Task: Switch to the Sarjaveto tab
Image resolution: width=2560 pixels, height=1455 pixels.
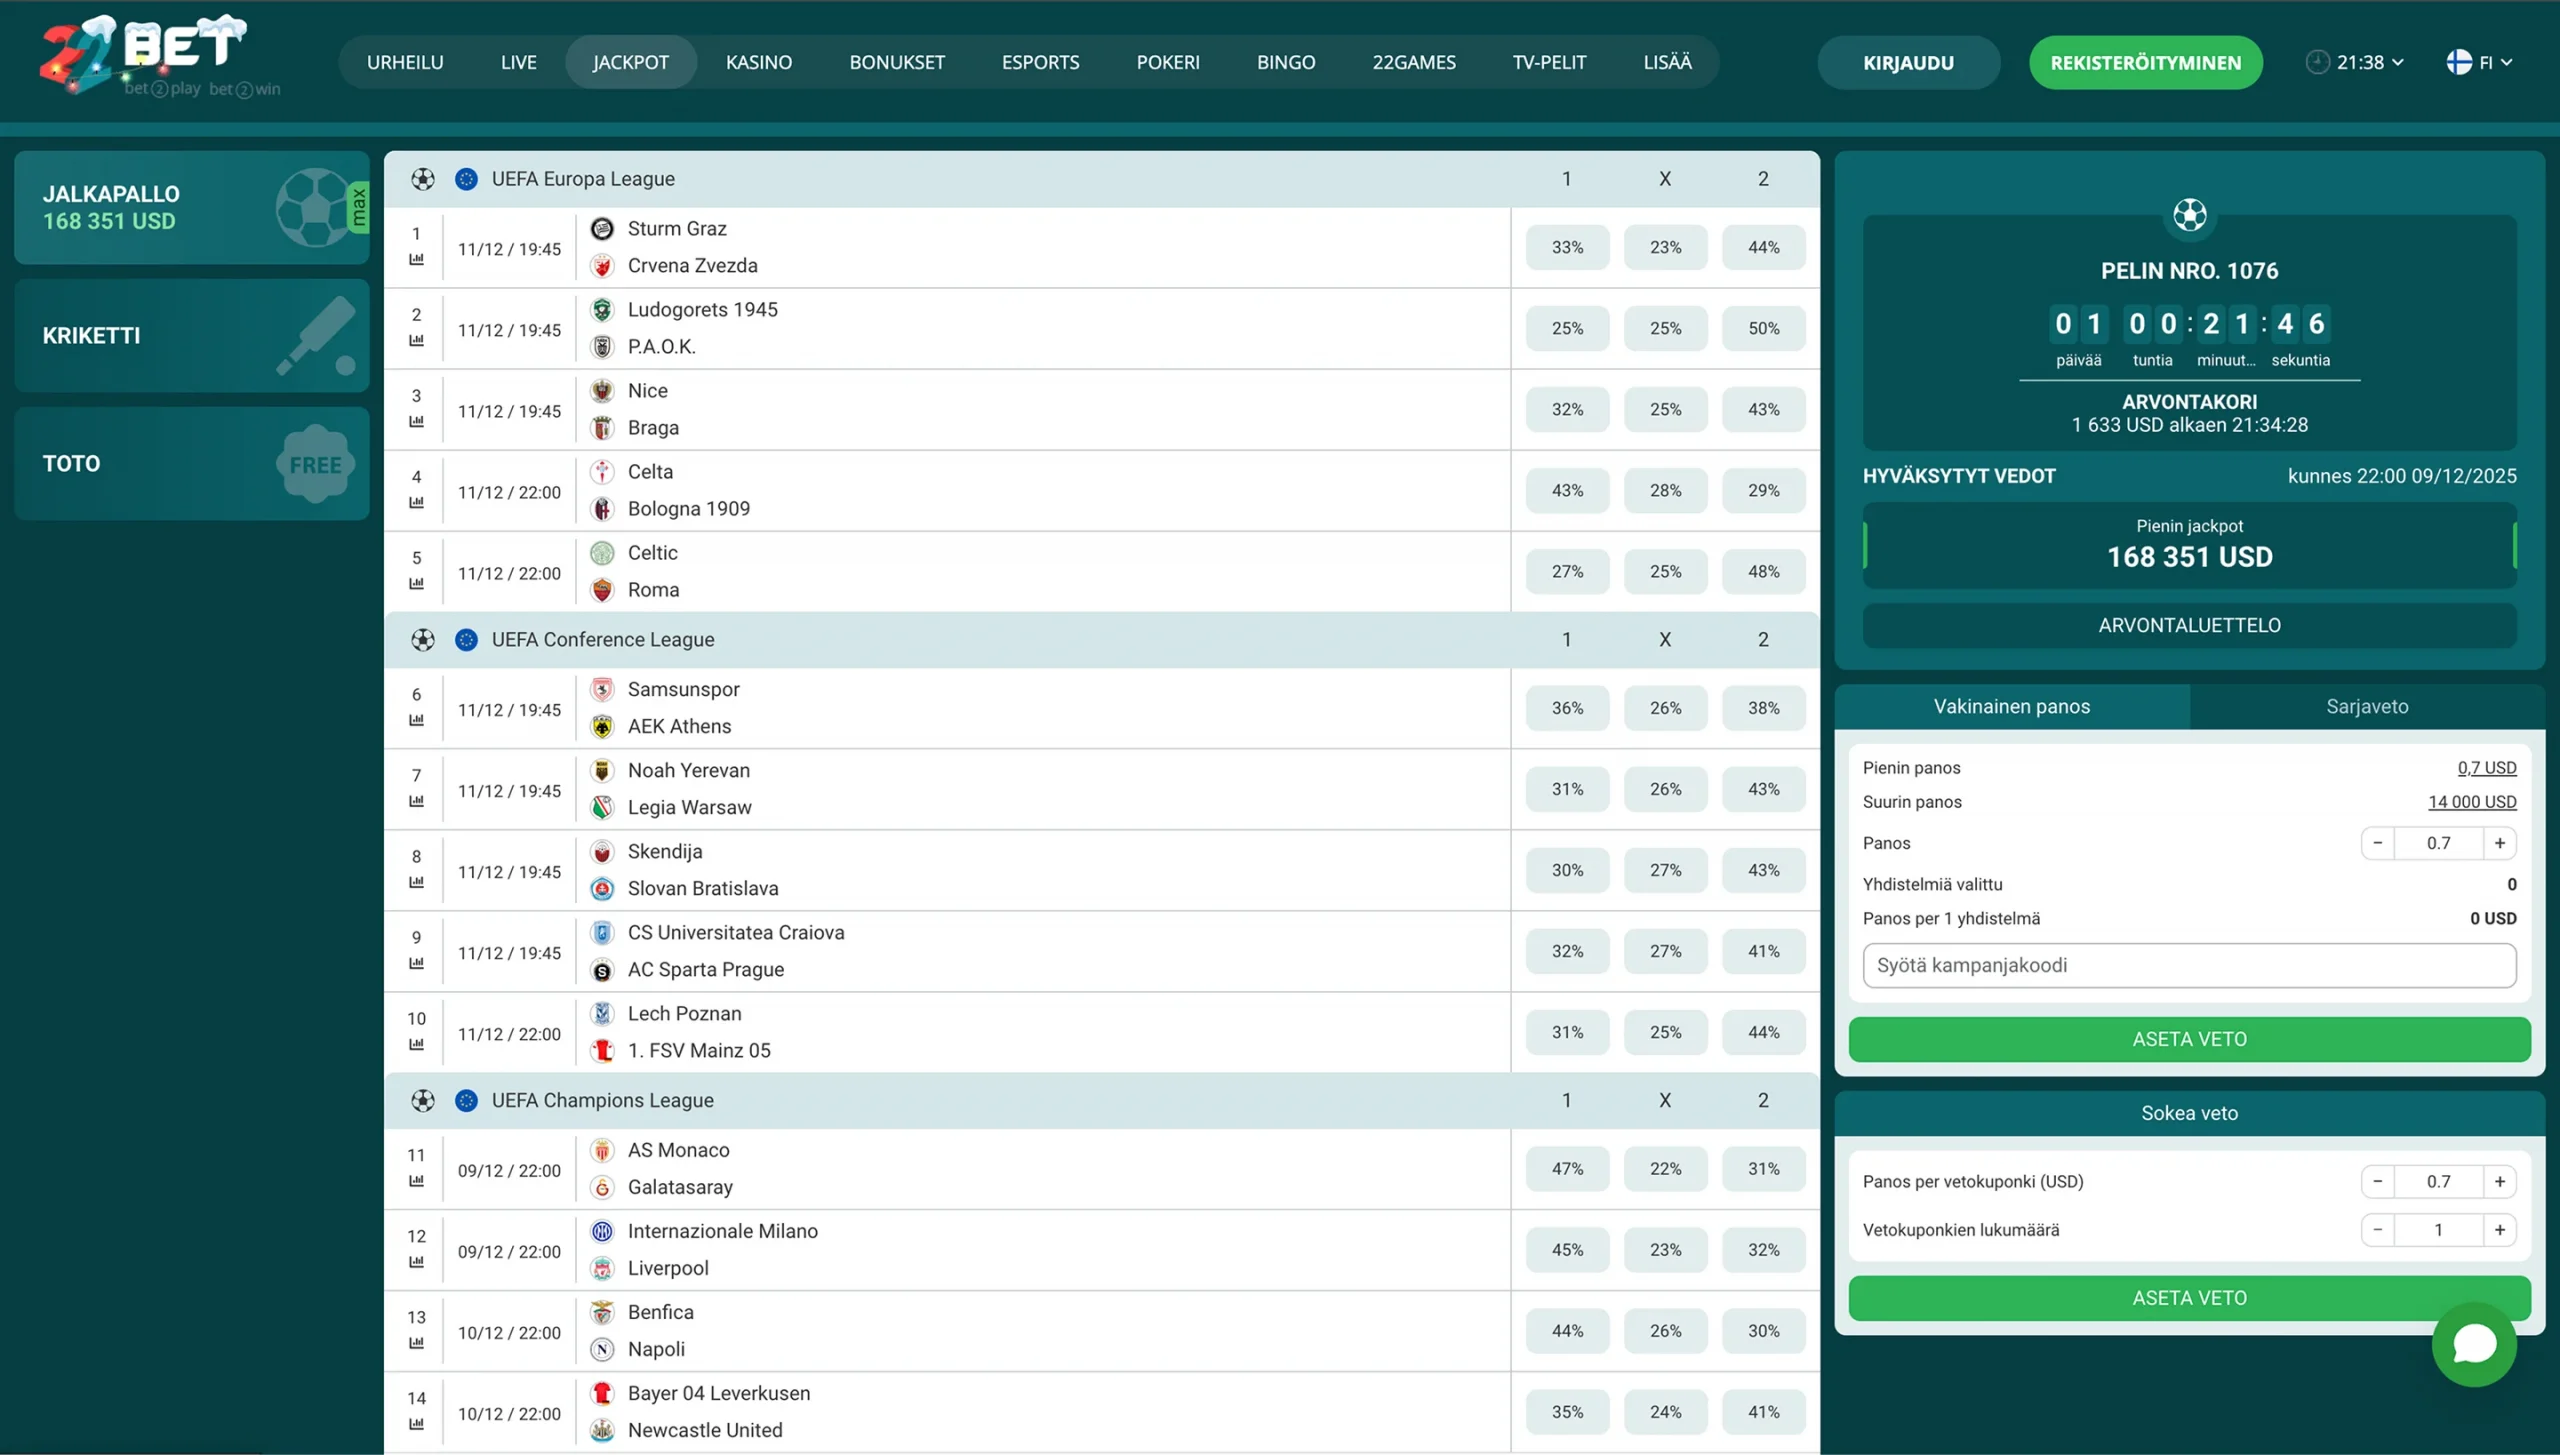Action: click(2365, 706)
